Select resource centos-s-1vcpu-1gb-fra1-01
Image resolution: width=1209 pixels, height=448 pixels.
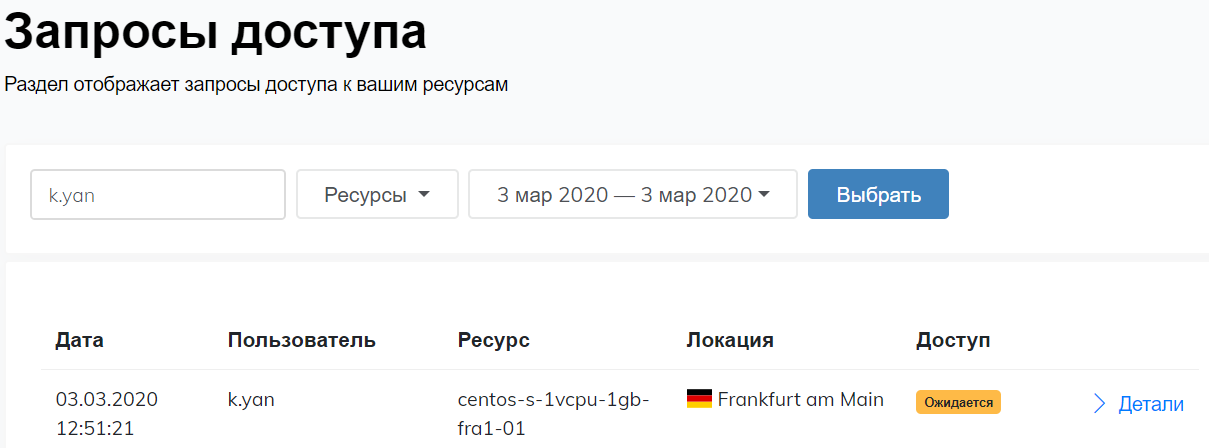click(553, 414)
